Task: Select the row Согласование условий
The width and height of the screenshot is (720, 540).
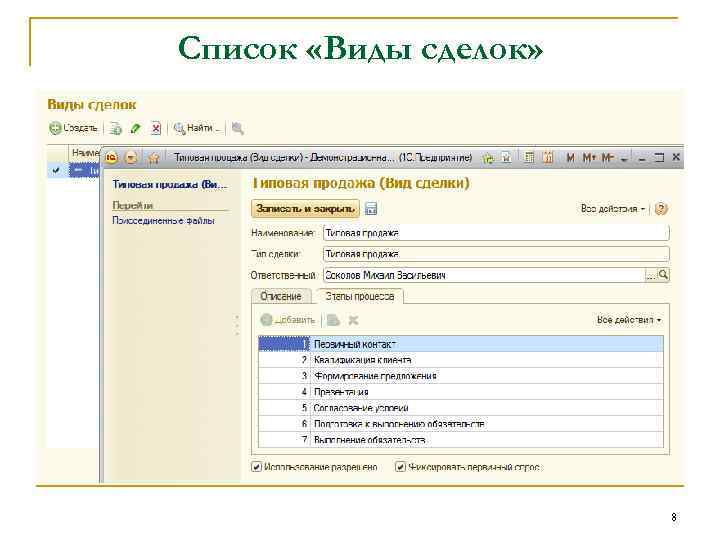Action: coord(461,408)
